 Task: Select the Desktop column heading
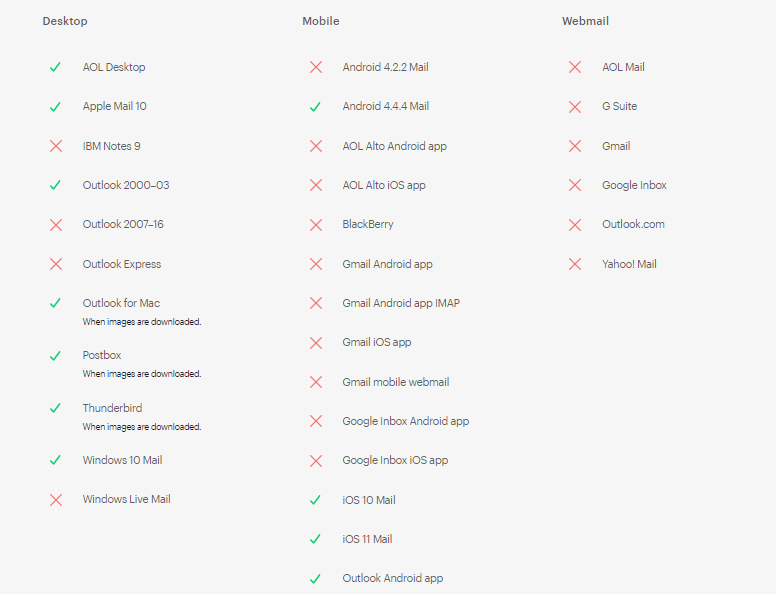pyautogui.click(x=64, y=21)
